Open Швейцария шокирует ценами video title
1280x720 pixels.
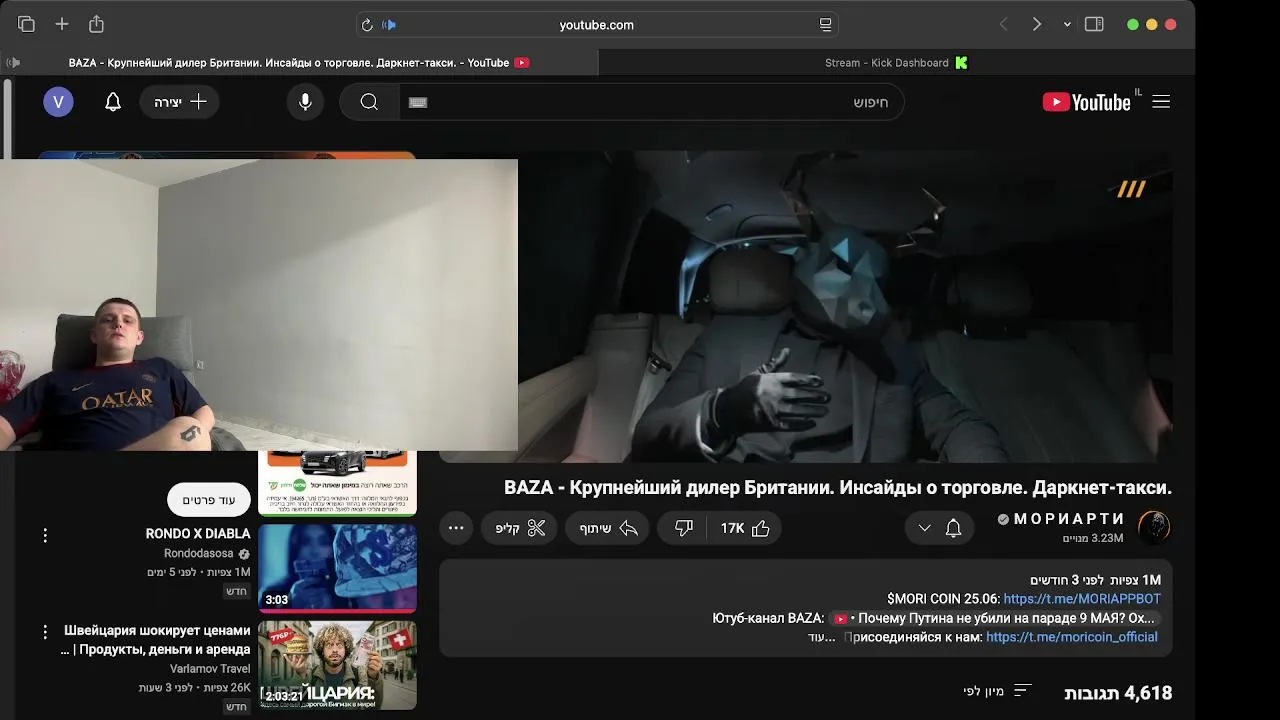coord(156,640)
